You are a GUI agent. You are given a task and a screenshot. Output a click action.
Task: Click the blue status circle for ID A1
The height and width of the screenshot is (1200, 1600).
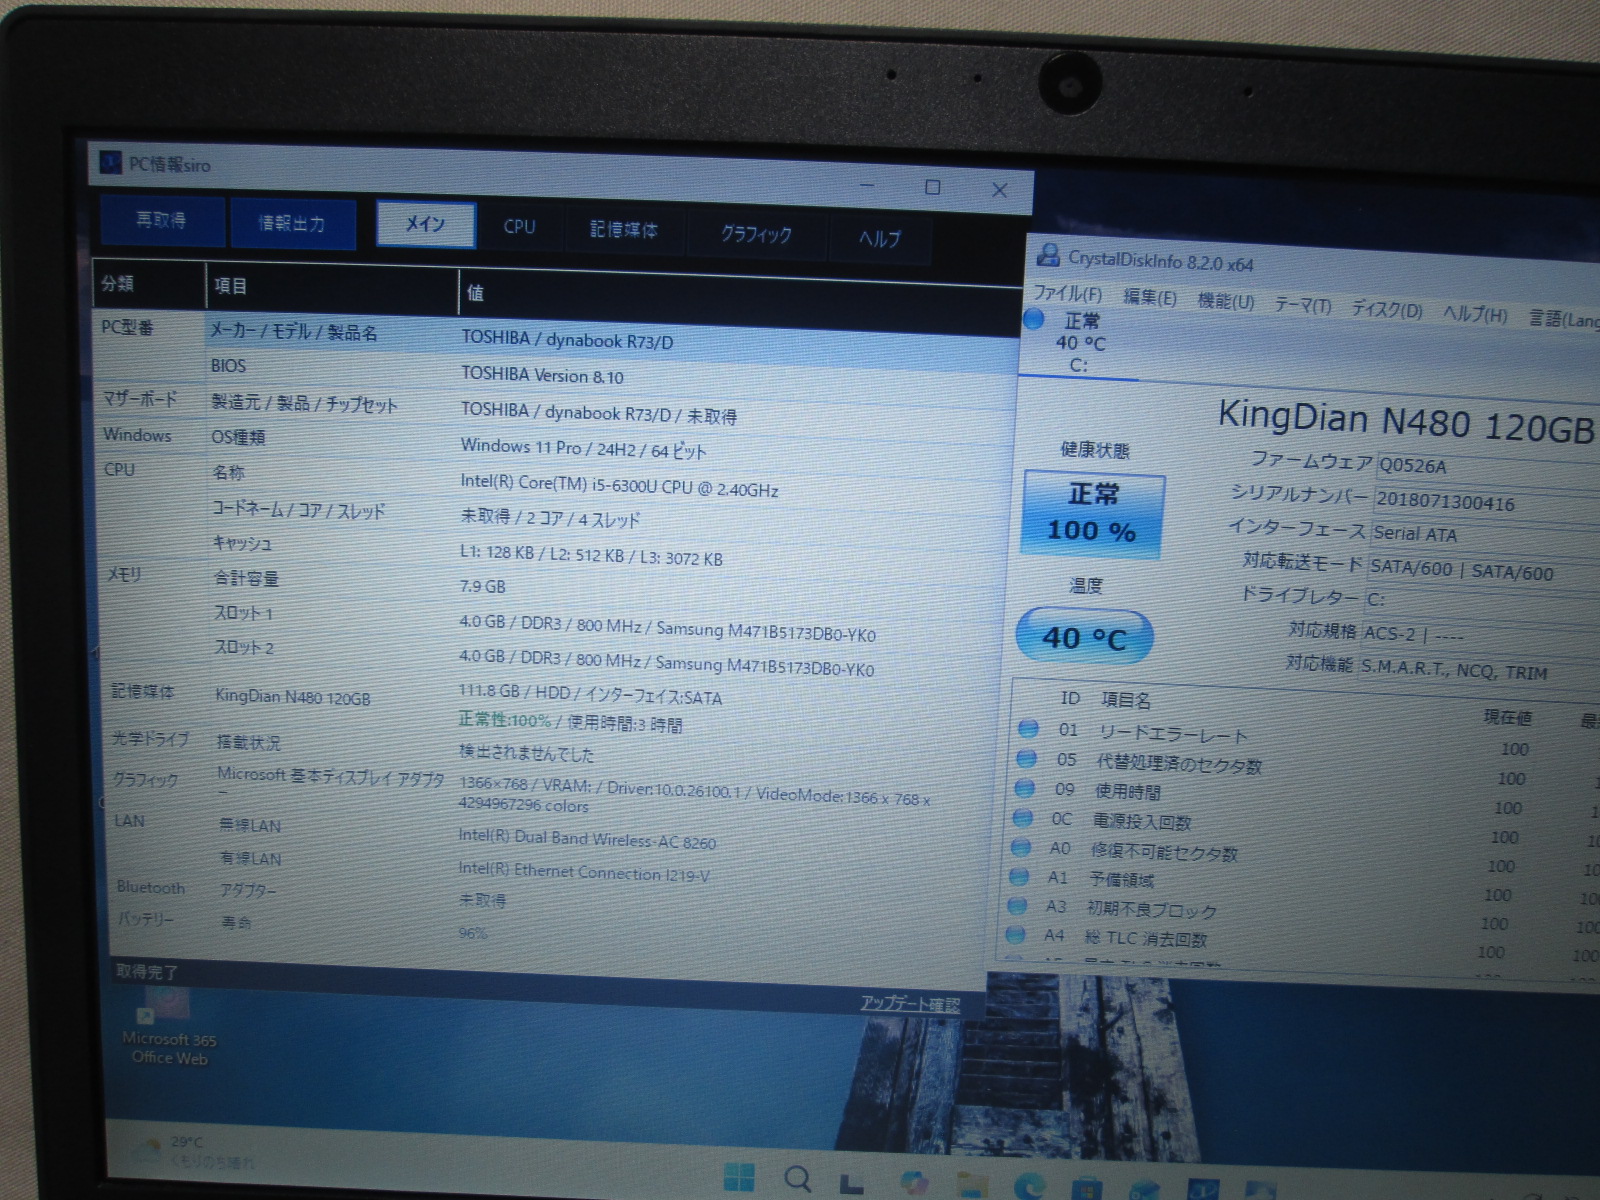click(1019, 876)
